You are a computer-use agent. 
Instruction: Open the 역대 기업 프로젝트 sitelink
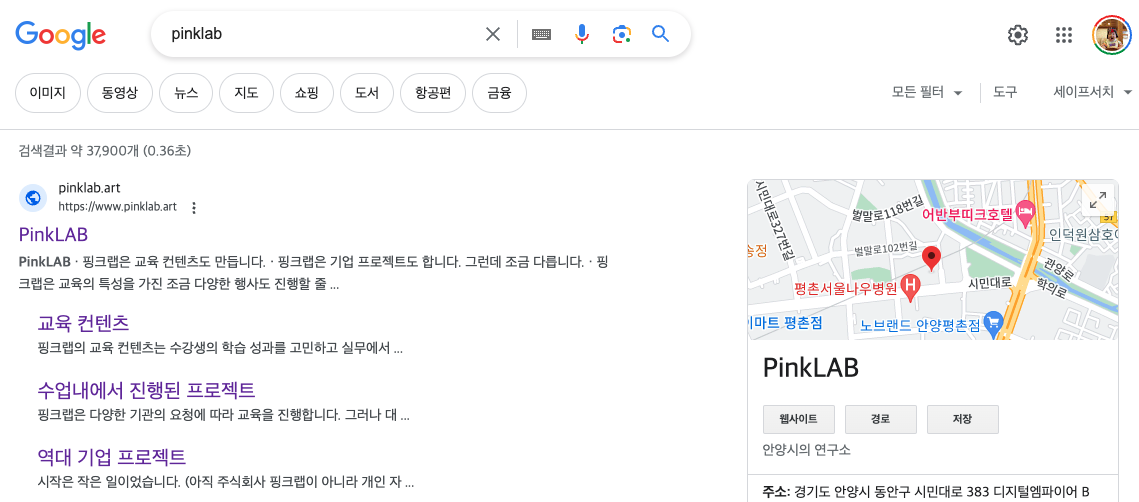point(112,458)
